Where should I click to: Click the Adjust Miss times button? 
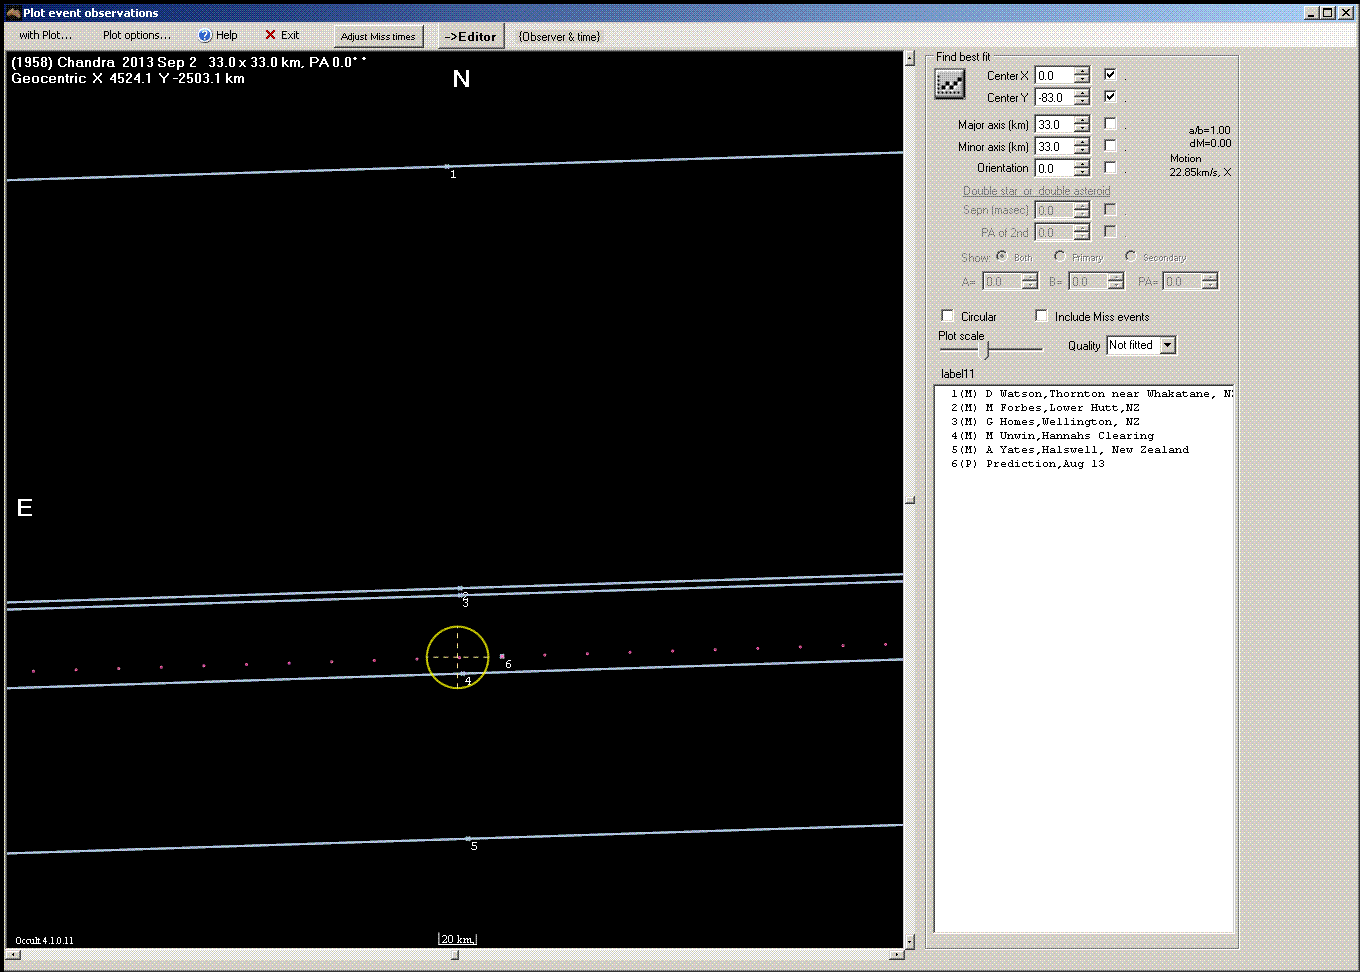(378, 37)
